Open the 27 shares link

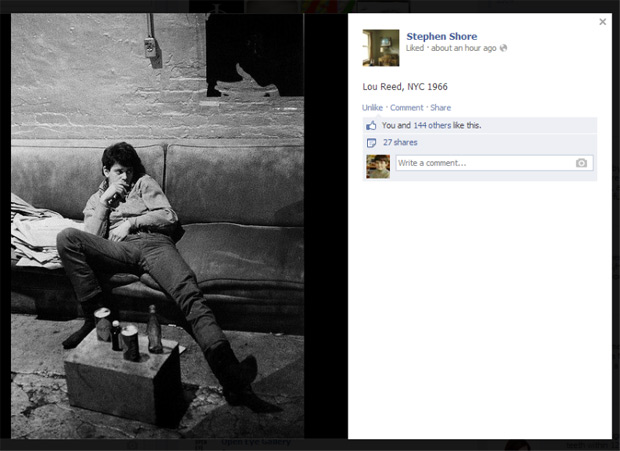[400, 142]
